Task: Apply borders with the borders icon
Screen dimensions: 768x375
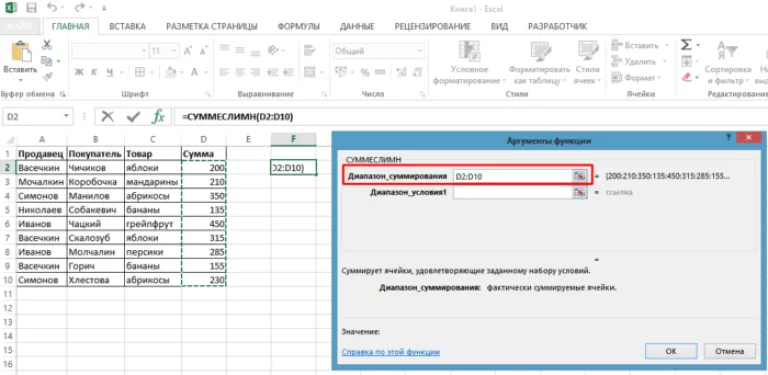Action: click(x=140, y=72)
